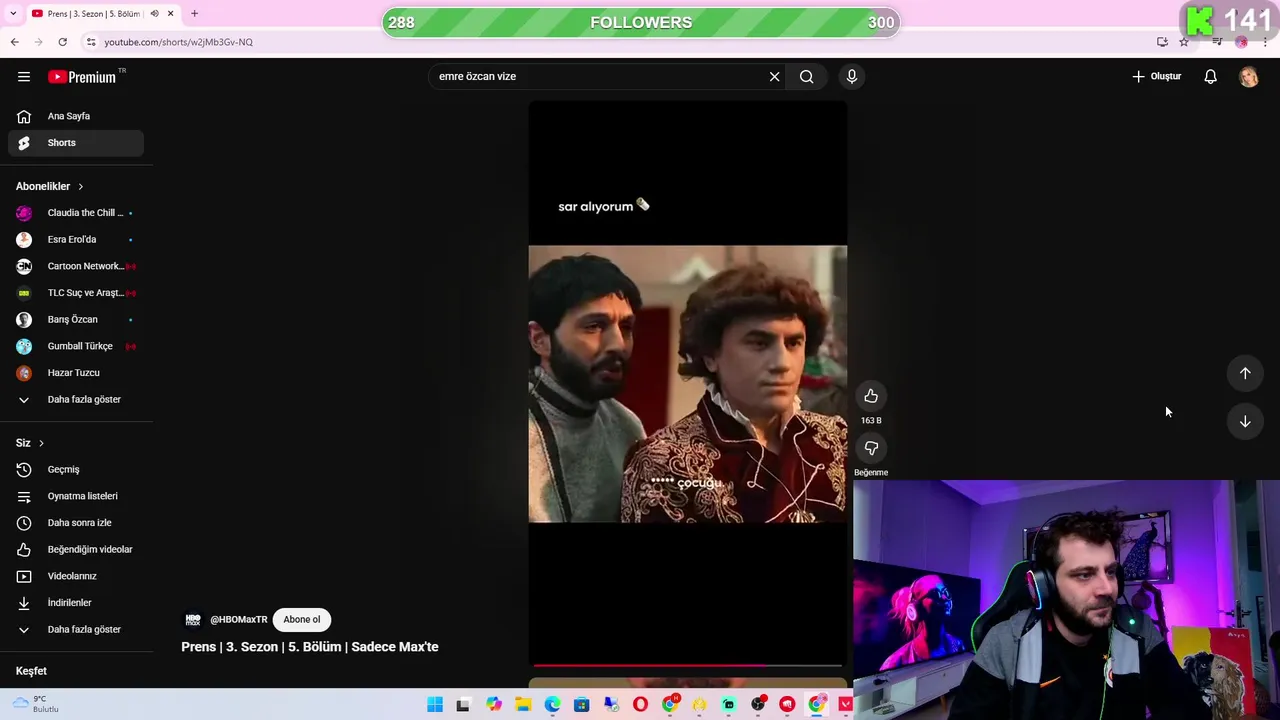Go to the next short
The height and width of the screenshot is (720, 1280).
coord(1245,421)
